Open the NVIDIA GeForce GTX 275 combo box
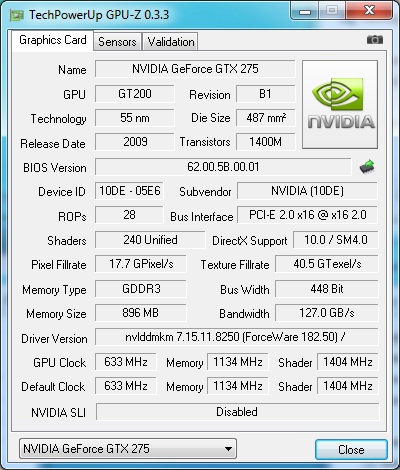 point(128,449)
